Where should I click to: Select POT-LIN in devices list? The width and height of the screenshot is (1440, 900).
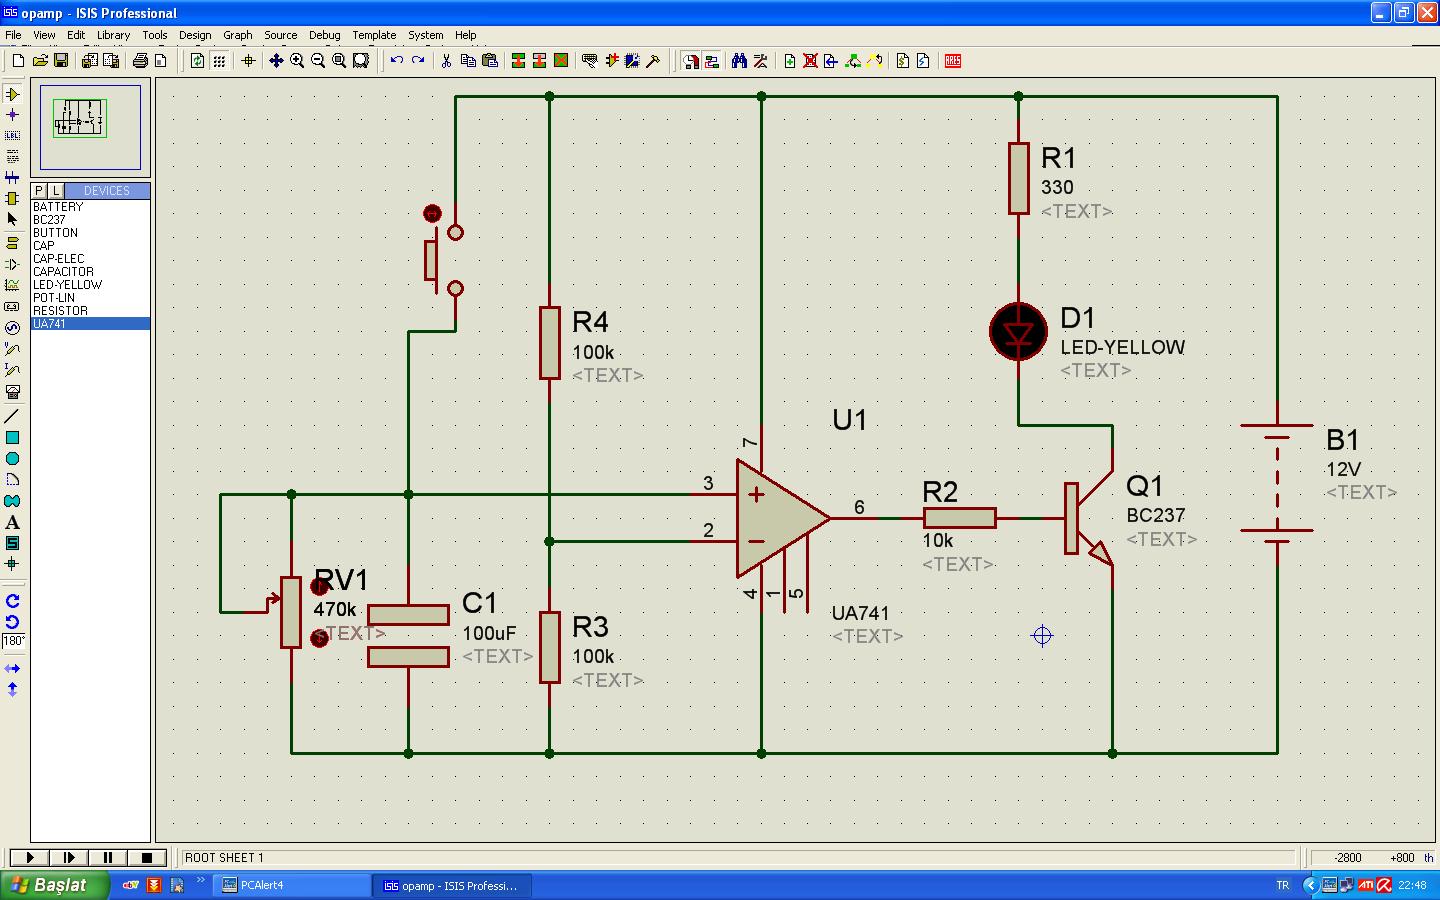90,298
